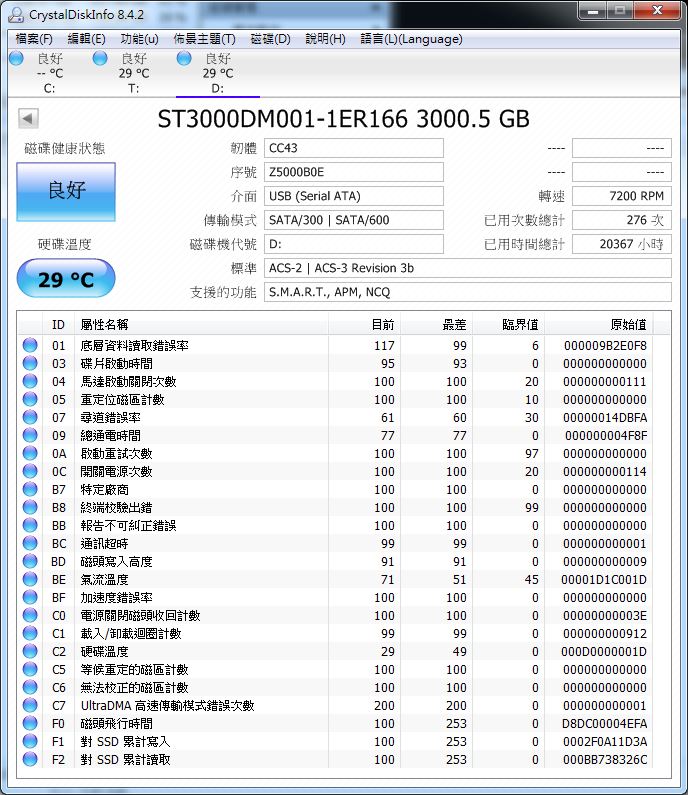
Task: Select the D: drive label
Action: click(218, 88)
